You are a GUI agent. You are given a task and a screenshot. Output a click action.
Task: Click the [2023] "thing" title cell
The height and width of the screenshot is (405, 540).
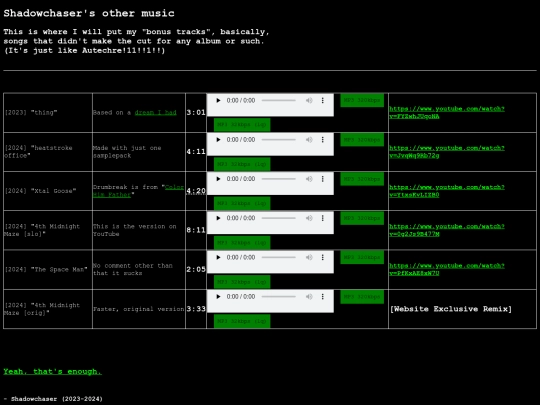pyautogui.click(x=48, y=113)
